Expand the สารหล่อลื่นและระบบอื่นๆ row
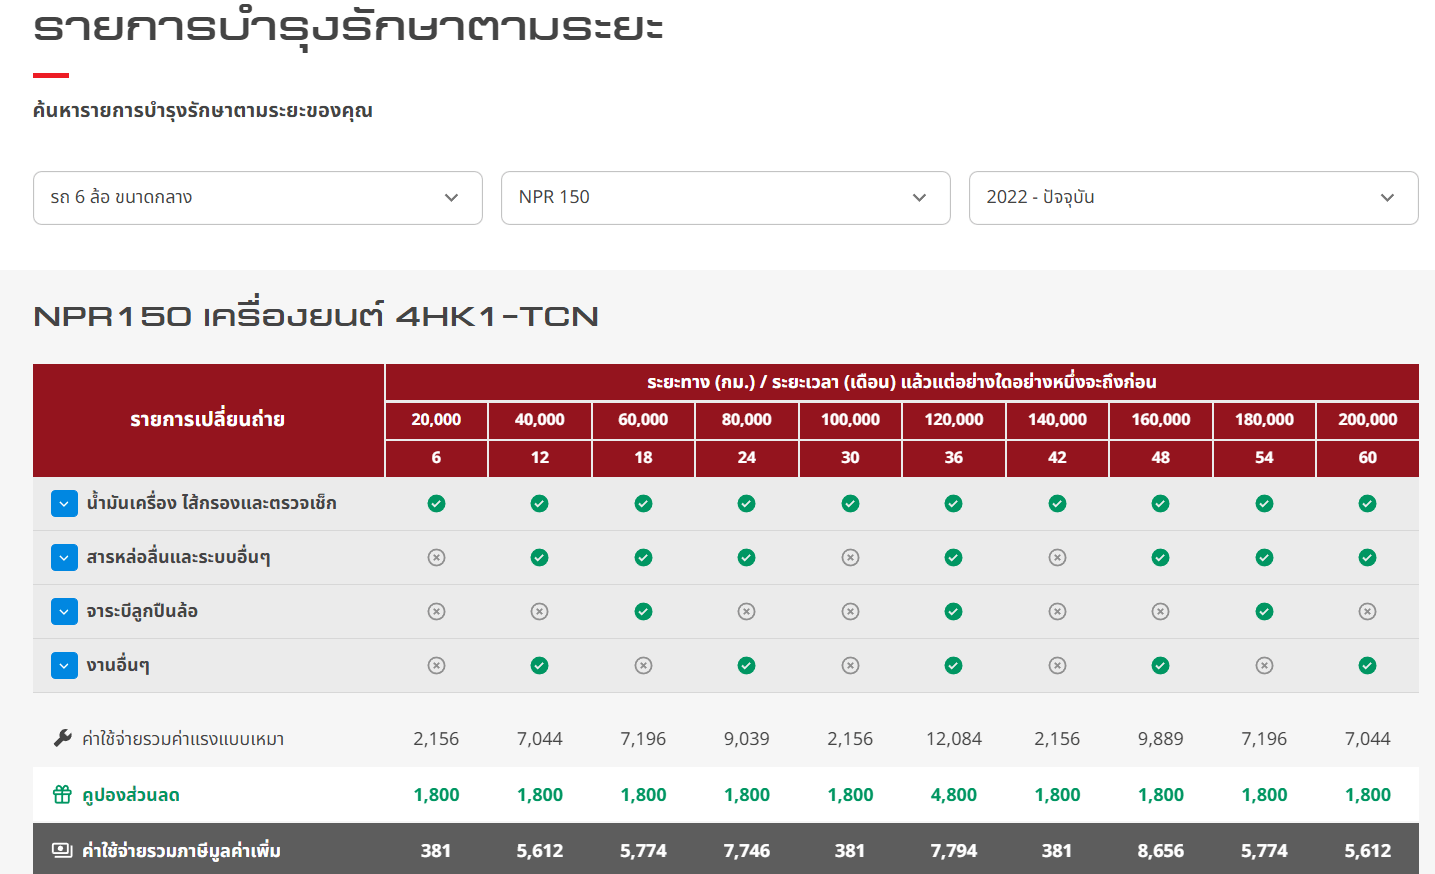This screenshot has width=1435, height=874. point(64,558)
